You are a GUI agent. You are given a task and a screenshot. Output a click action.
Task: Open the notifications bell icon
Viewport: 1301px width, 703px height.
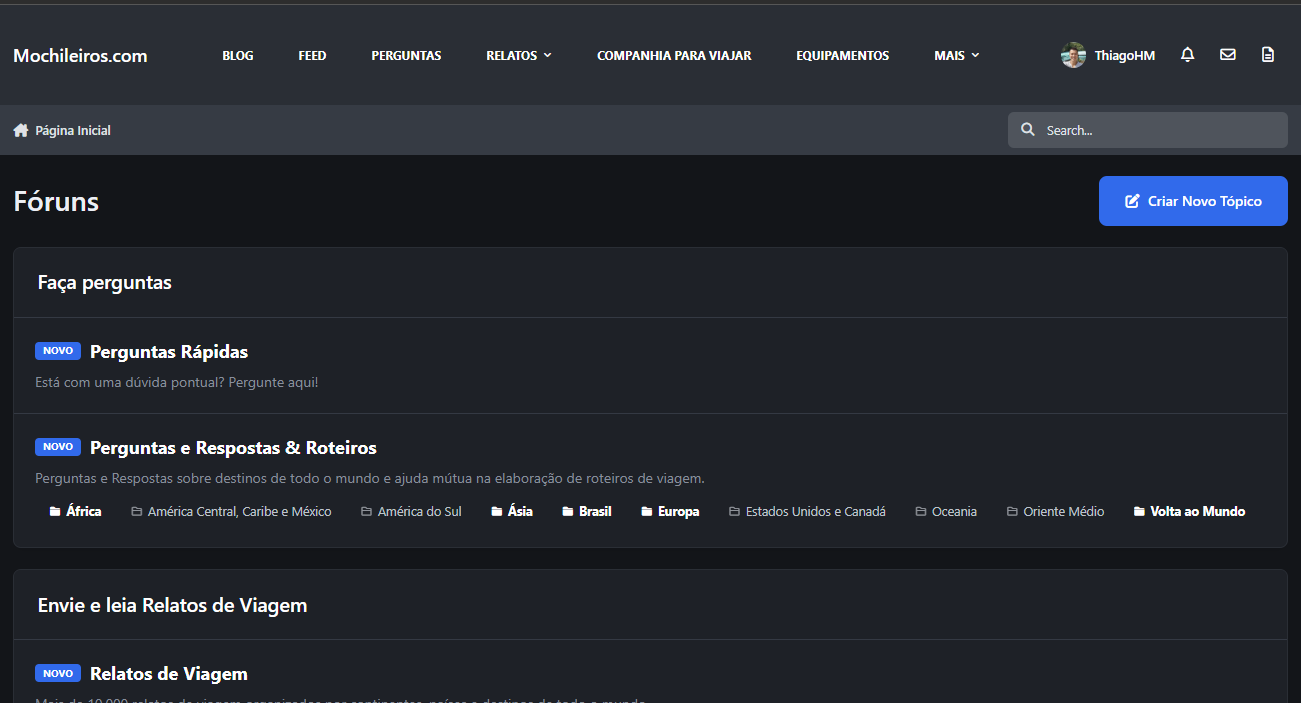tap(1187, 55)
